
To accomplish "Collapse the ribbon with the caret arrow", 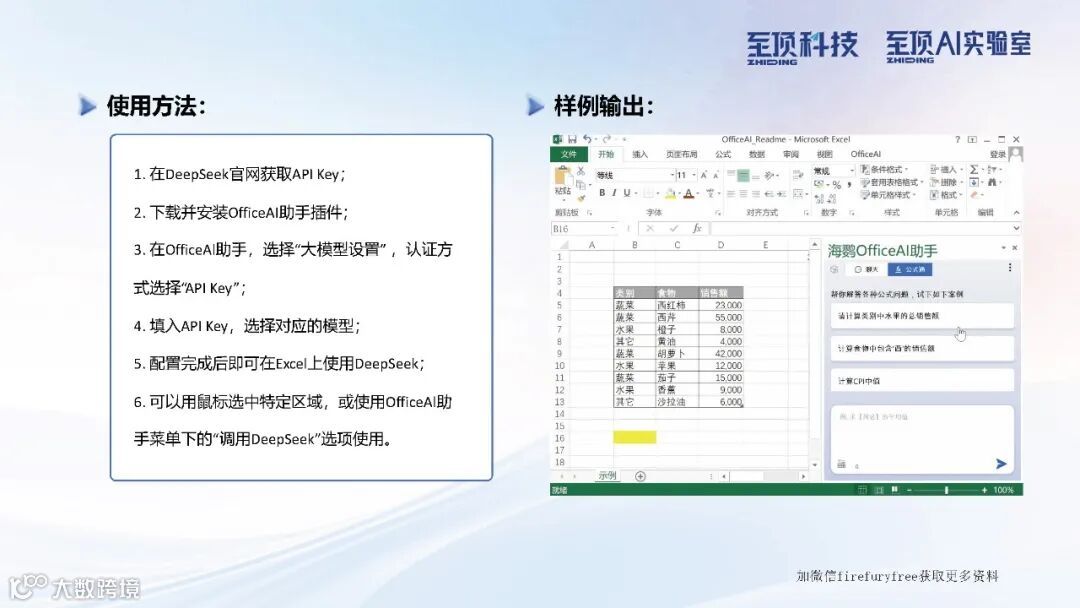I will click(x=1016, y=213).
